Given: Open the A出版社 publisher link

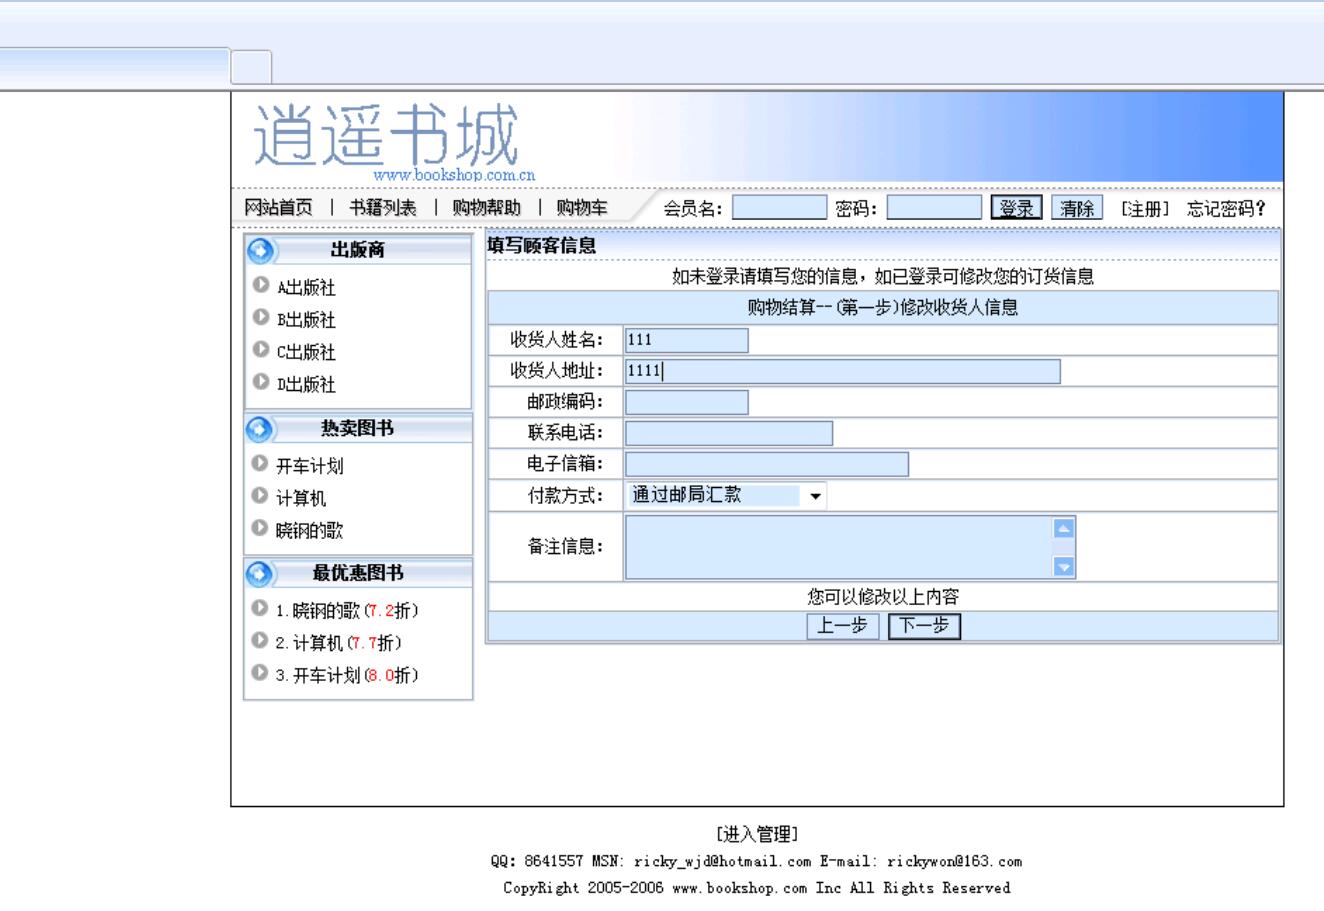Looking at the screenshot, I should click(306, 288).
